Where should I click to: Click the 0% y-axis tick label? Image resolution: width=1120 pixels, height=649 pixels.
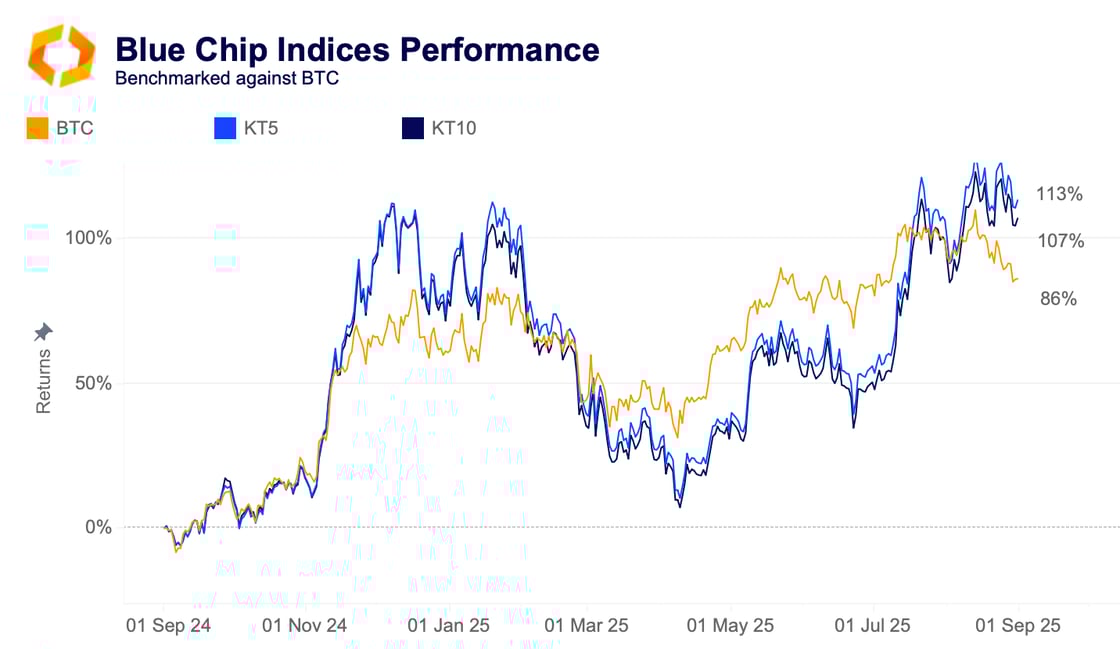96,527
